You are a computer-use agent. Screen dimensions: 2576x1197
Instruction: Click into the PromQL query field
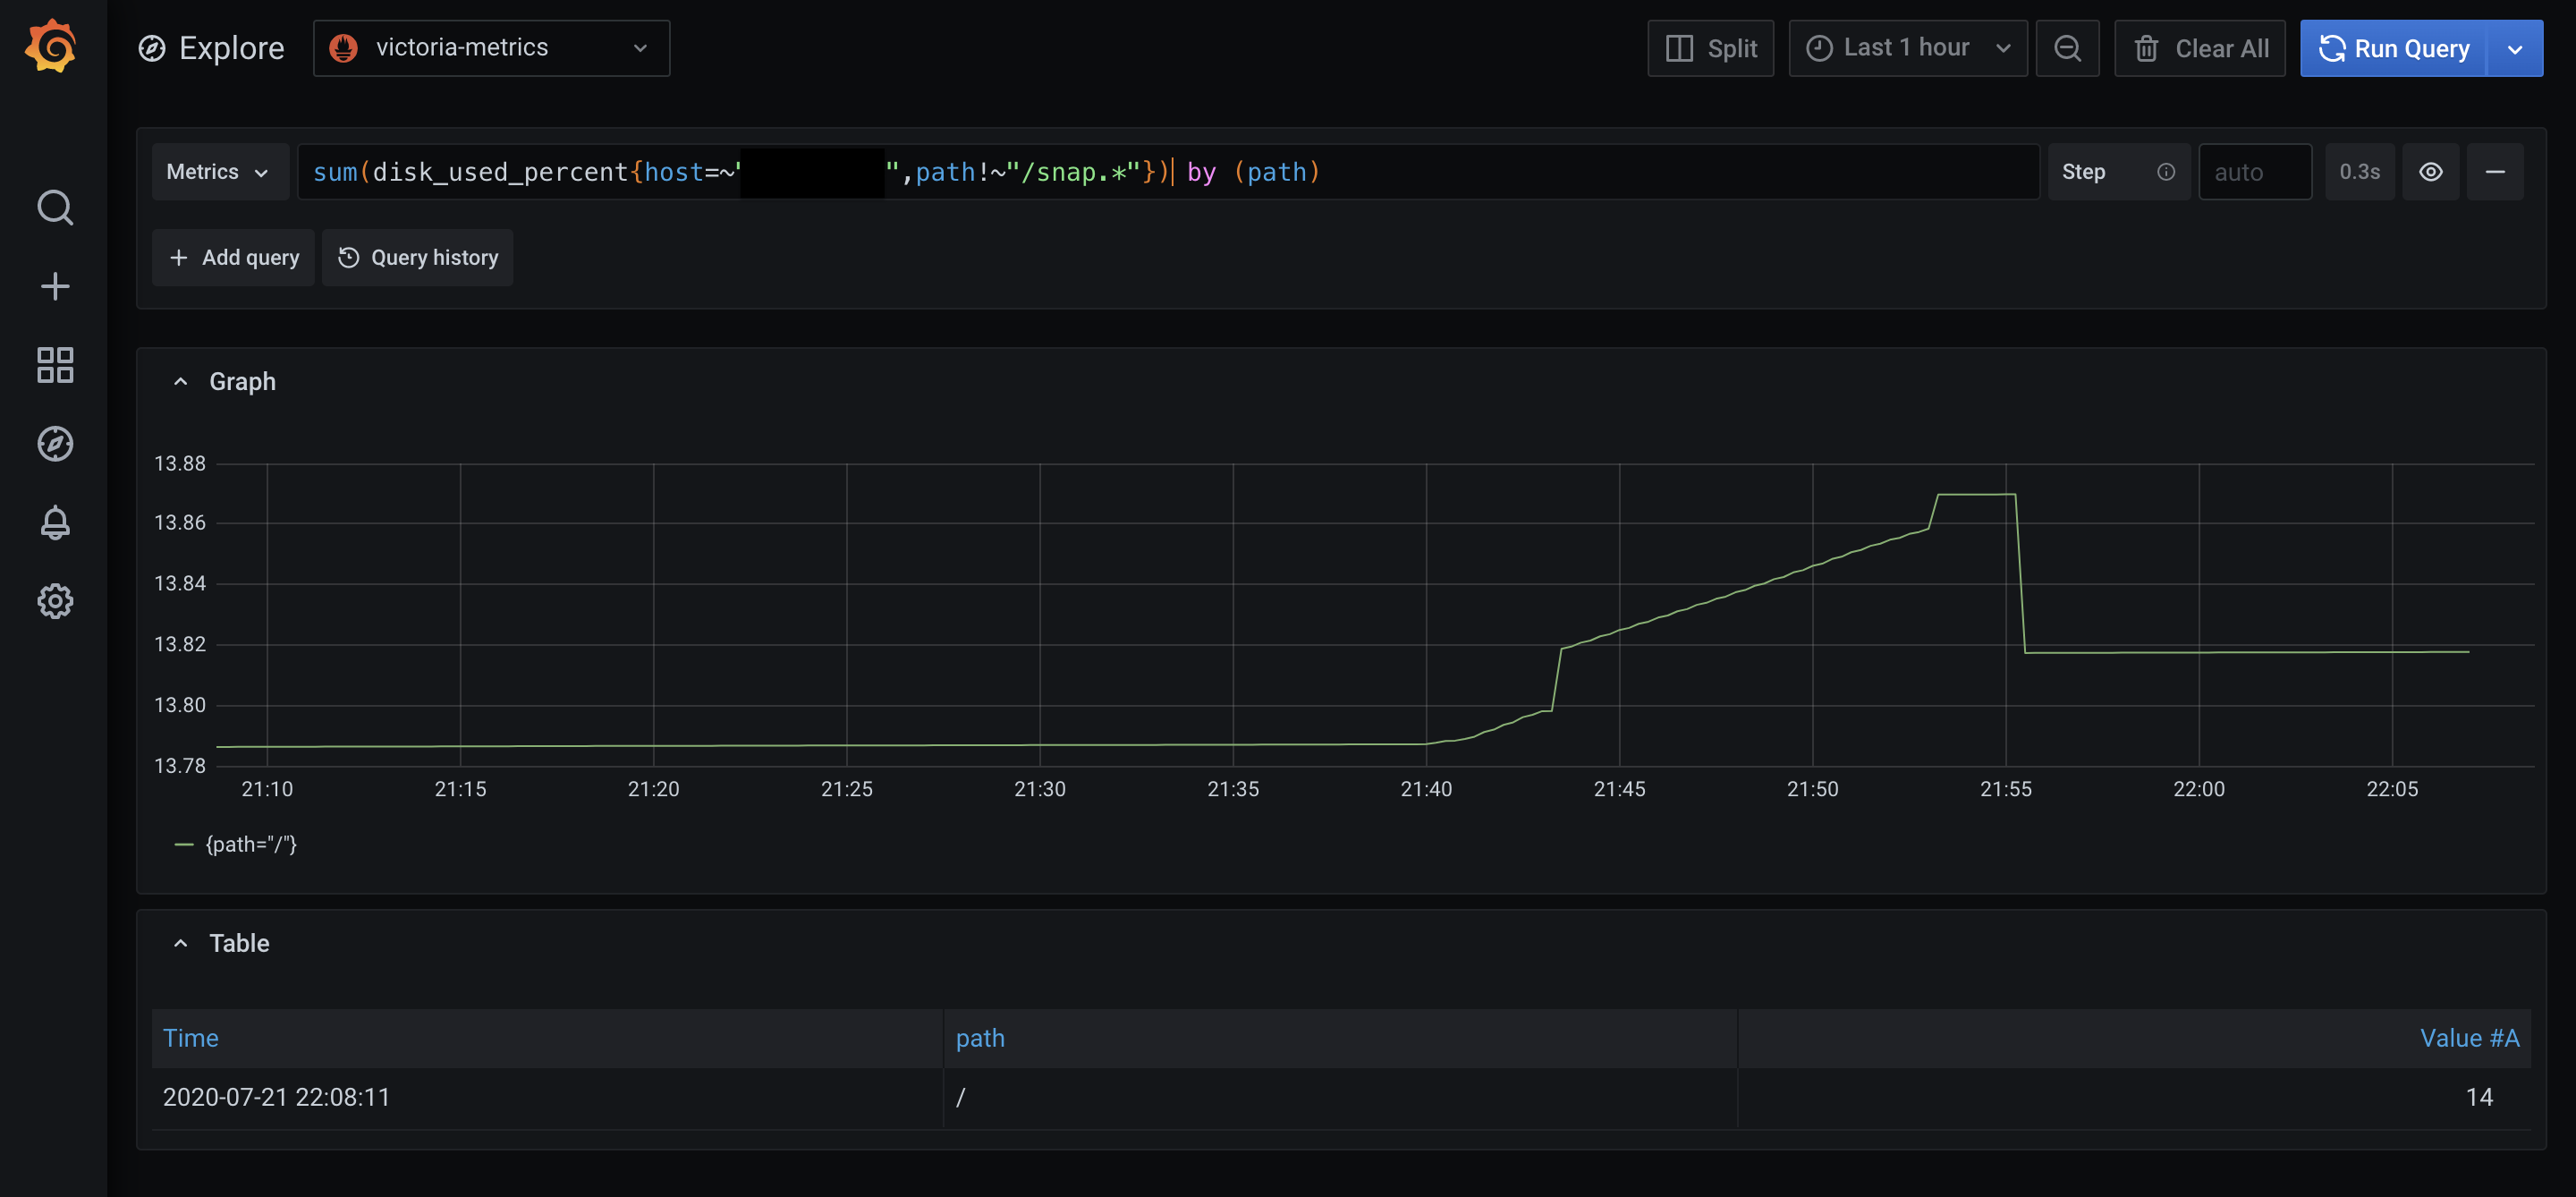point(1168,172)
